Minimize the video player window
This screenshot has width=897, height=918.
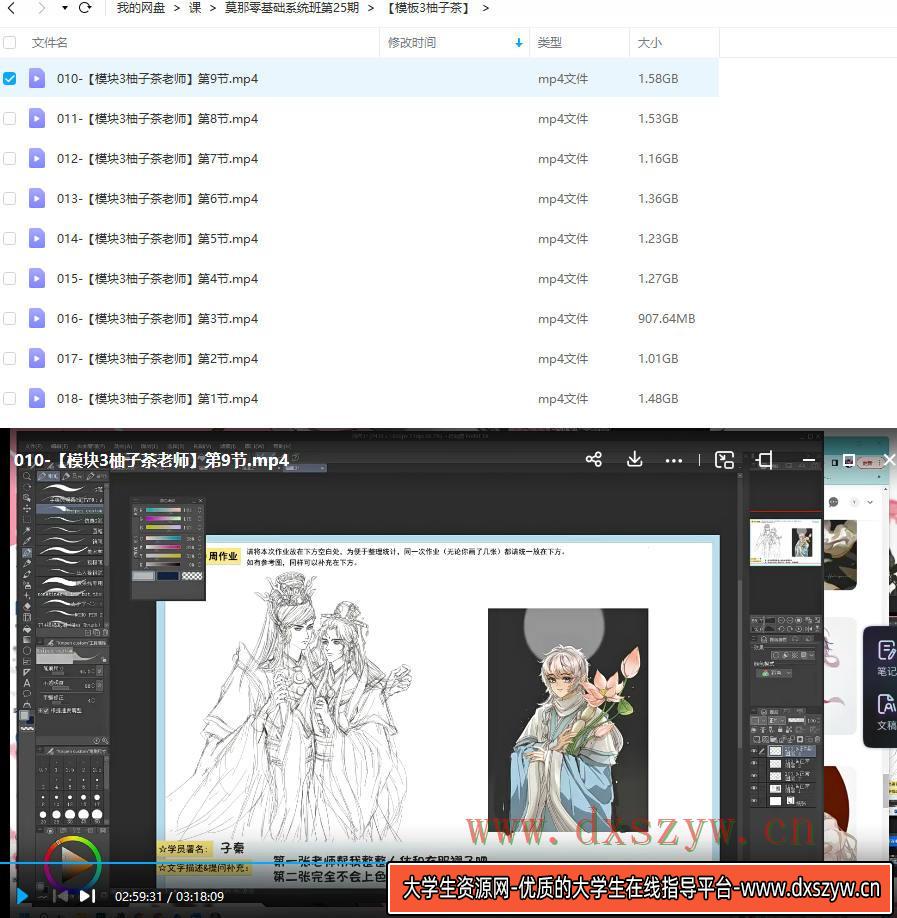809,460
